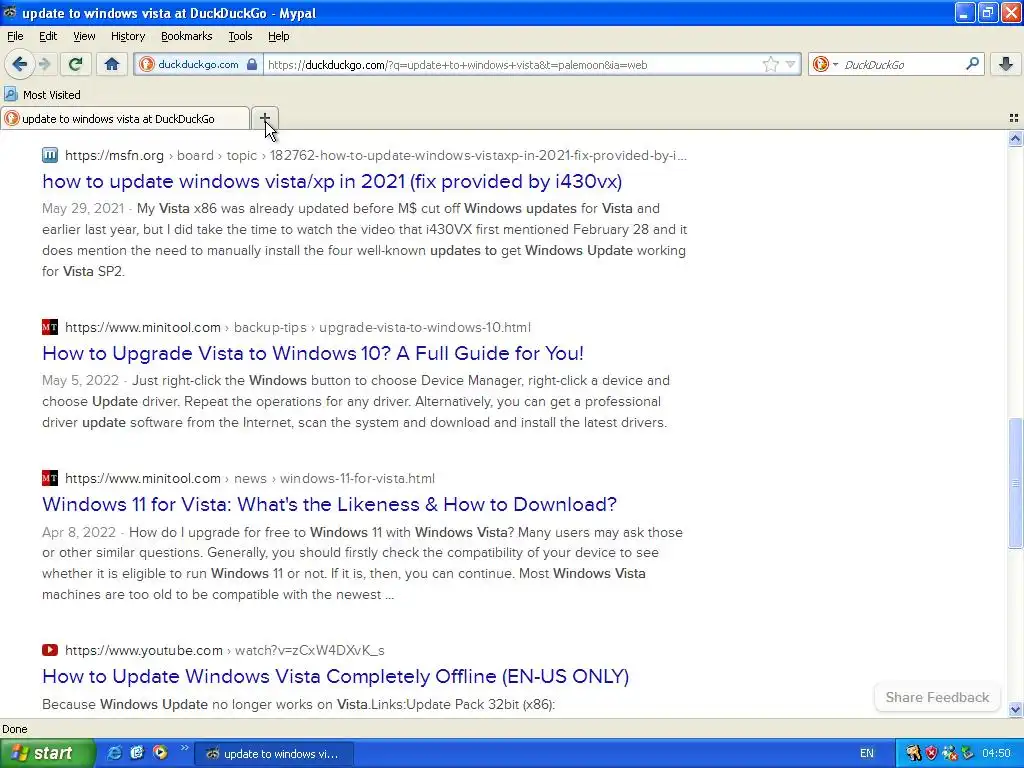Click the scrollbar down arrow

tap(1015, 709)
